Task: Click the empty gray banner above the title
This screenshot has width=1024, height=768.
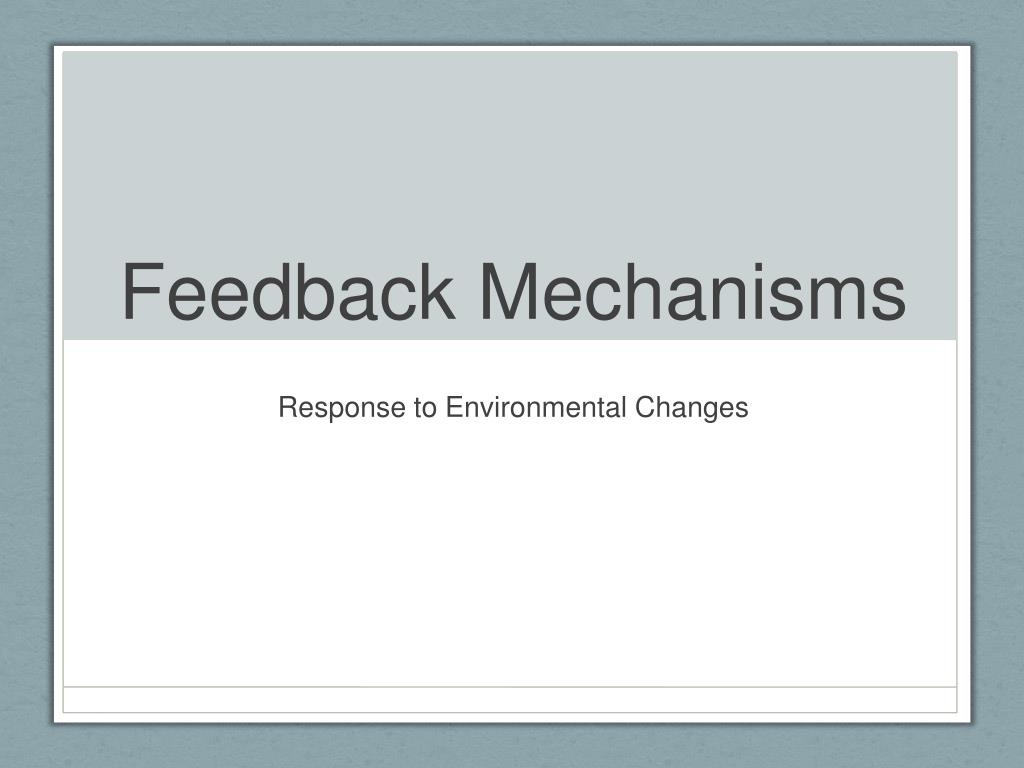Action: (509, 150)
